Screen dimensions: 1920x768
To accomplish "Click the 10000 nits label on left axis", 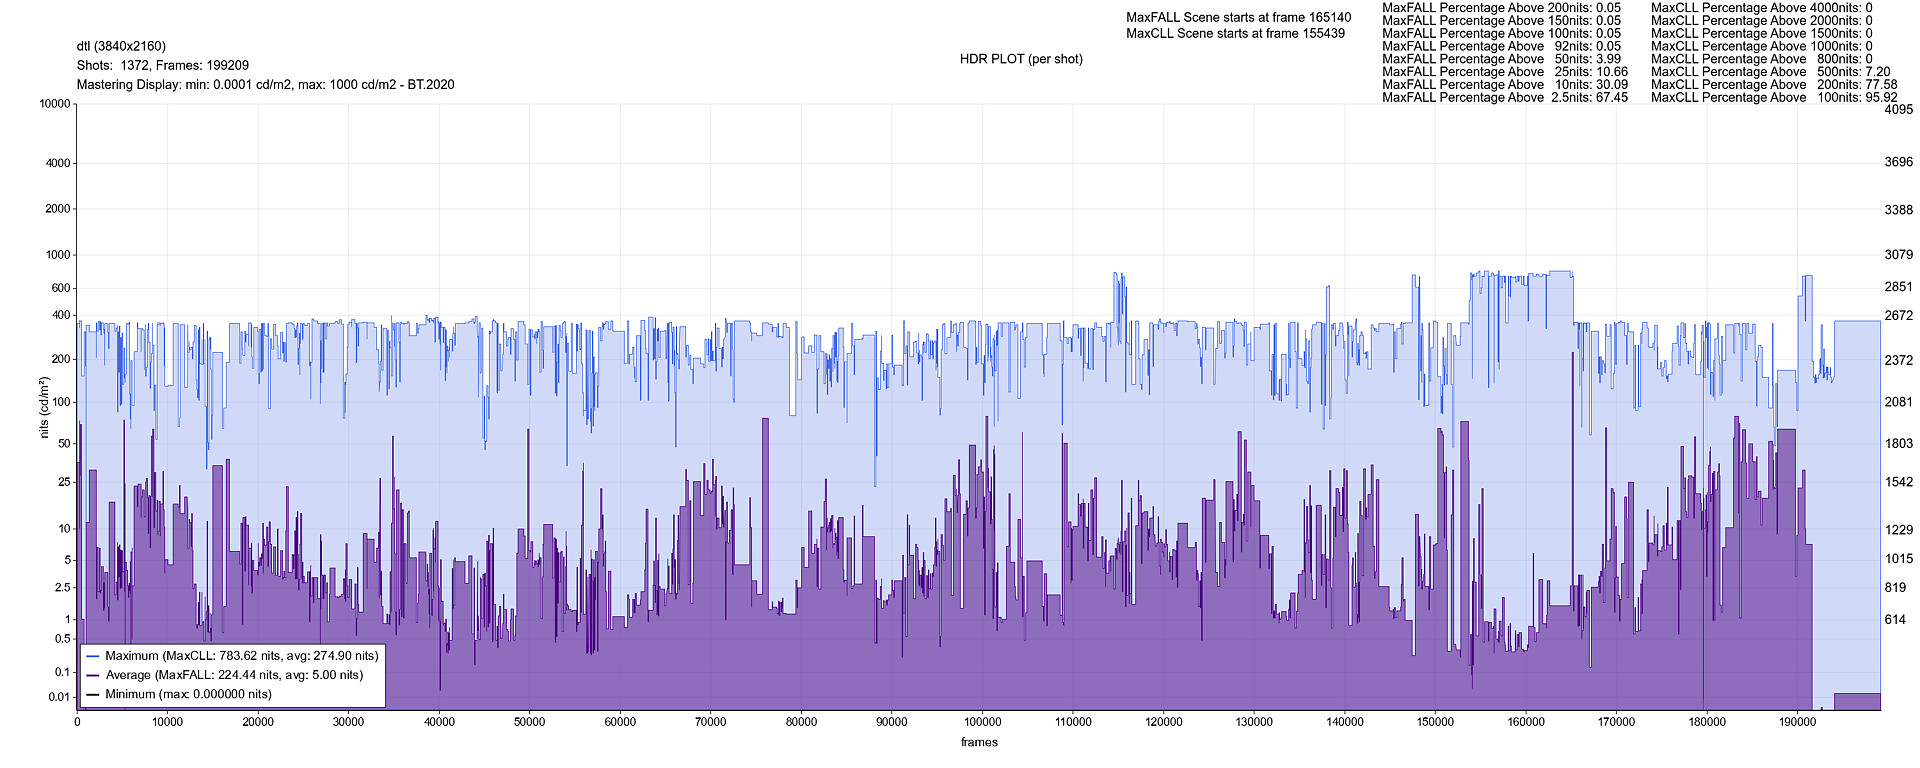I will pyautogui.click(x=54, y=104).
